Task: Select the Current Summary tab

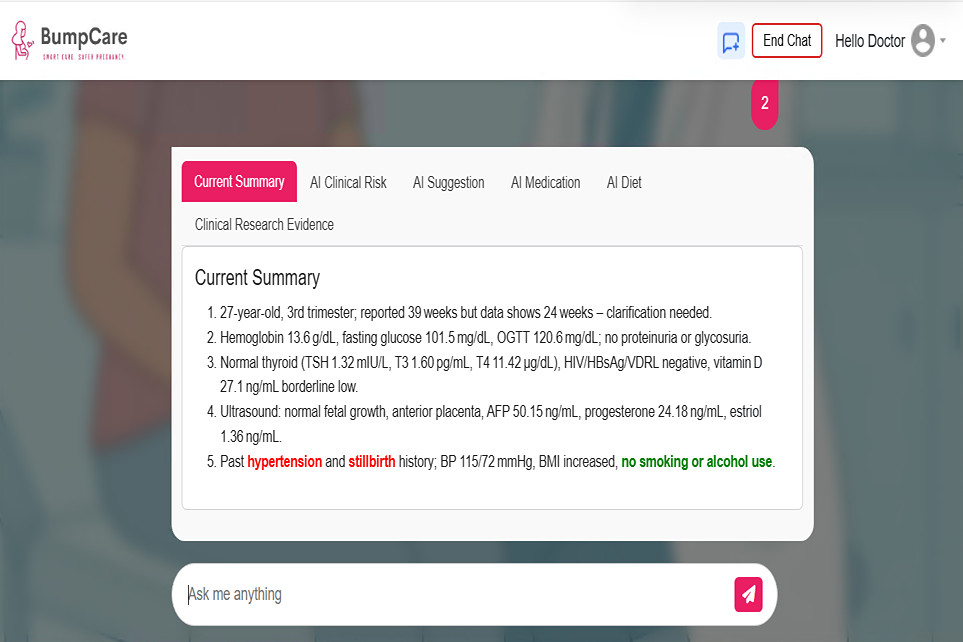Action: [239, 182]
